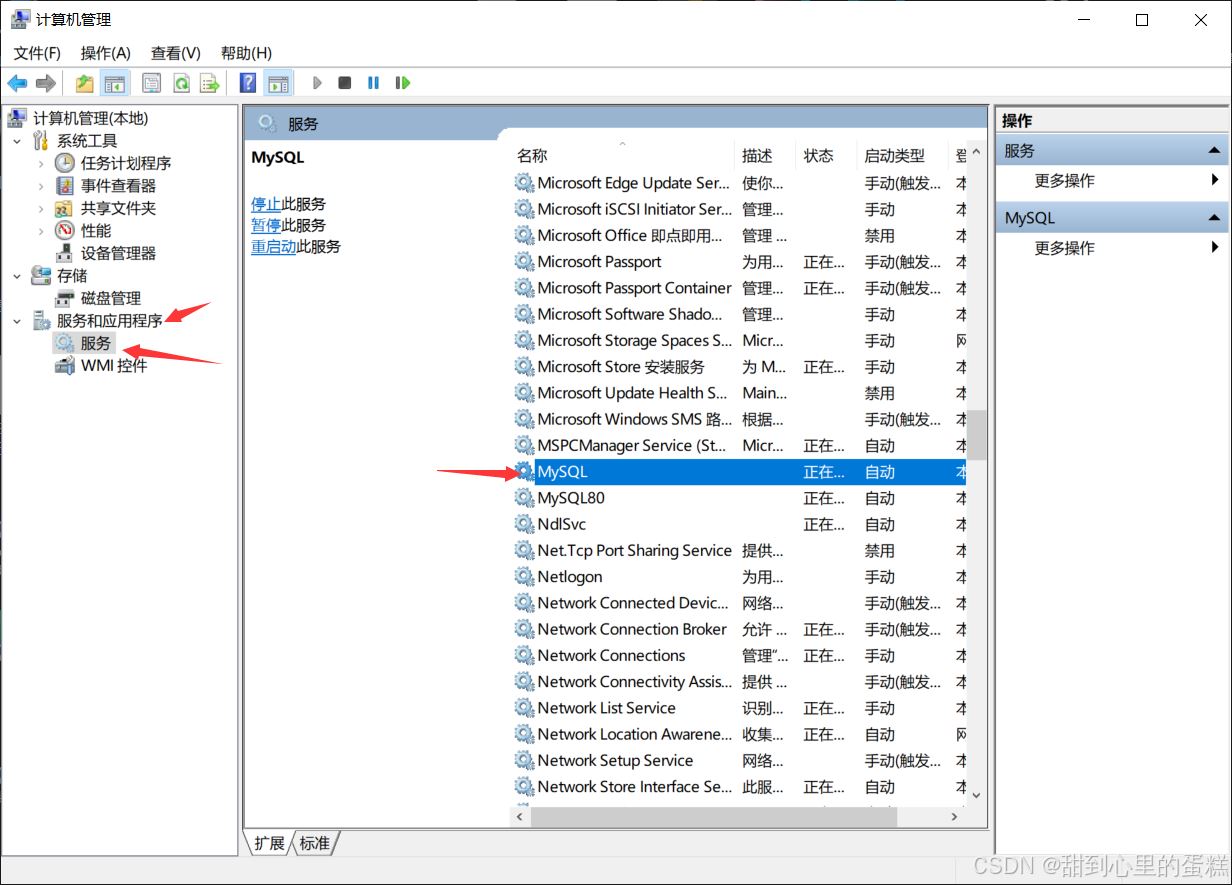Image resolution: width=1232 pixels, height=885 pixels.
Task: Collapse the MySQL section in 操作 pane
Action: (1214, 218)
